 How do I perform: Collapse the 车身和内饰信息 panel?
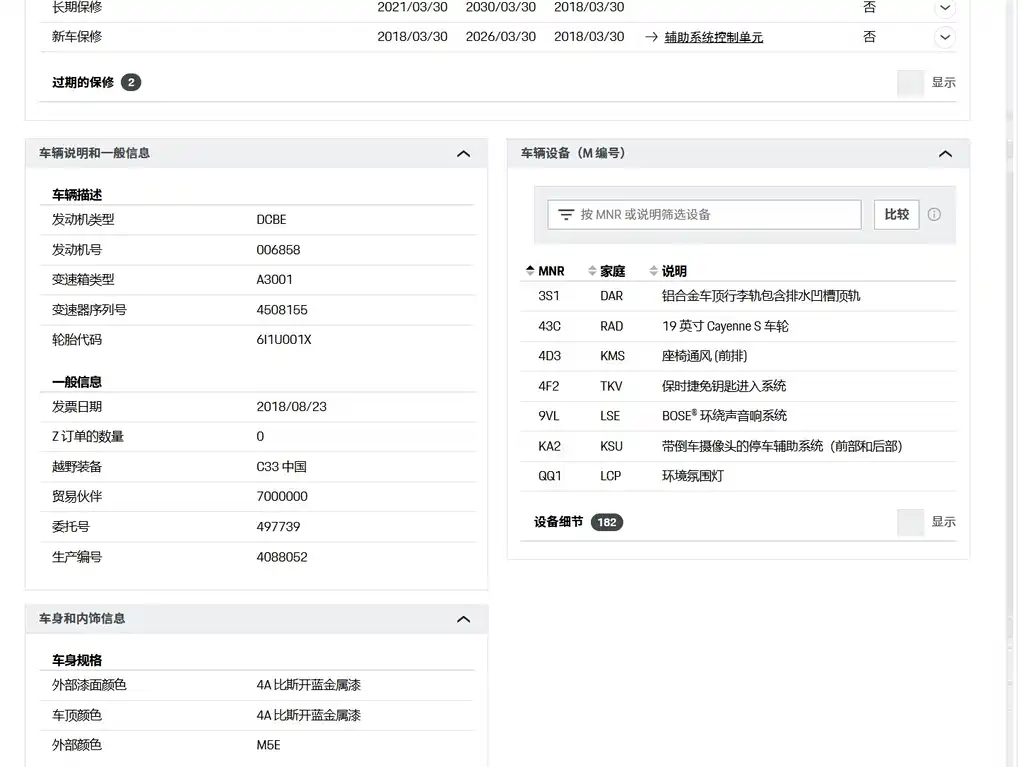coord(463,619)
